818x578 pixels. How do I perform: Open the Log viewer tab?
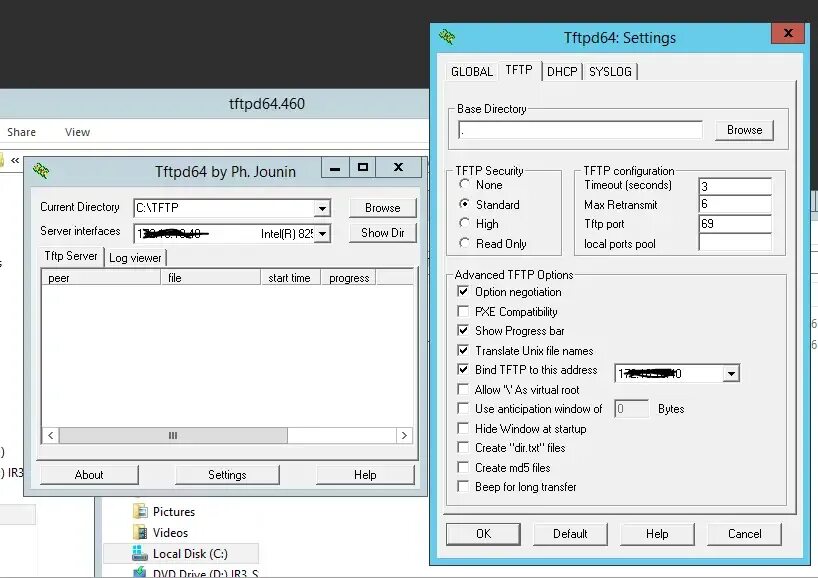click(135, 258)
